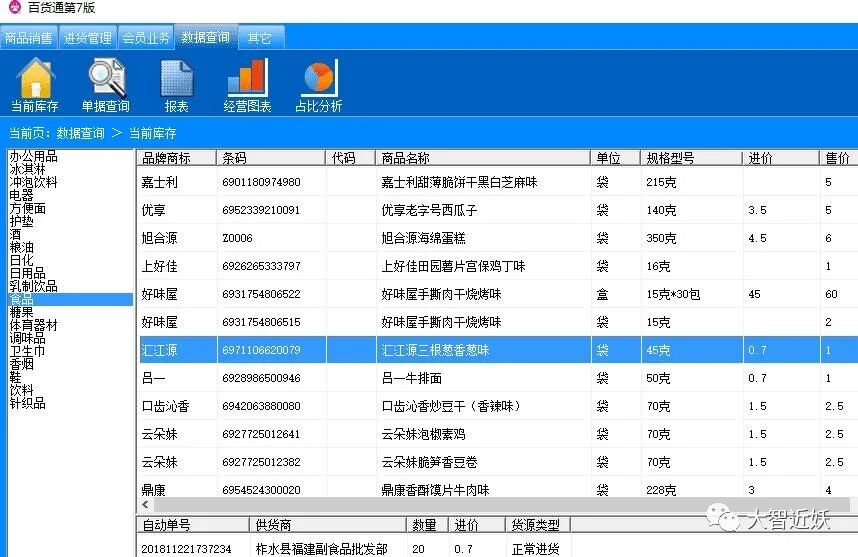Open the 经营图表 bar chart icon

click(247, 85)
